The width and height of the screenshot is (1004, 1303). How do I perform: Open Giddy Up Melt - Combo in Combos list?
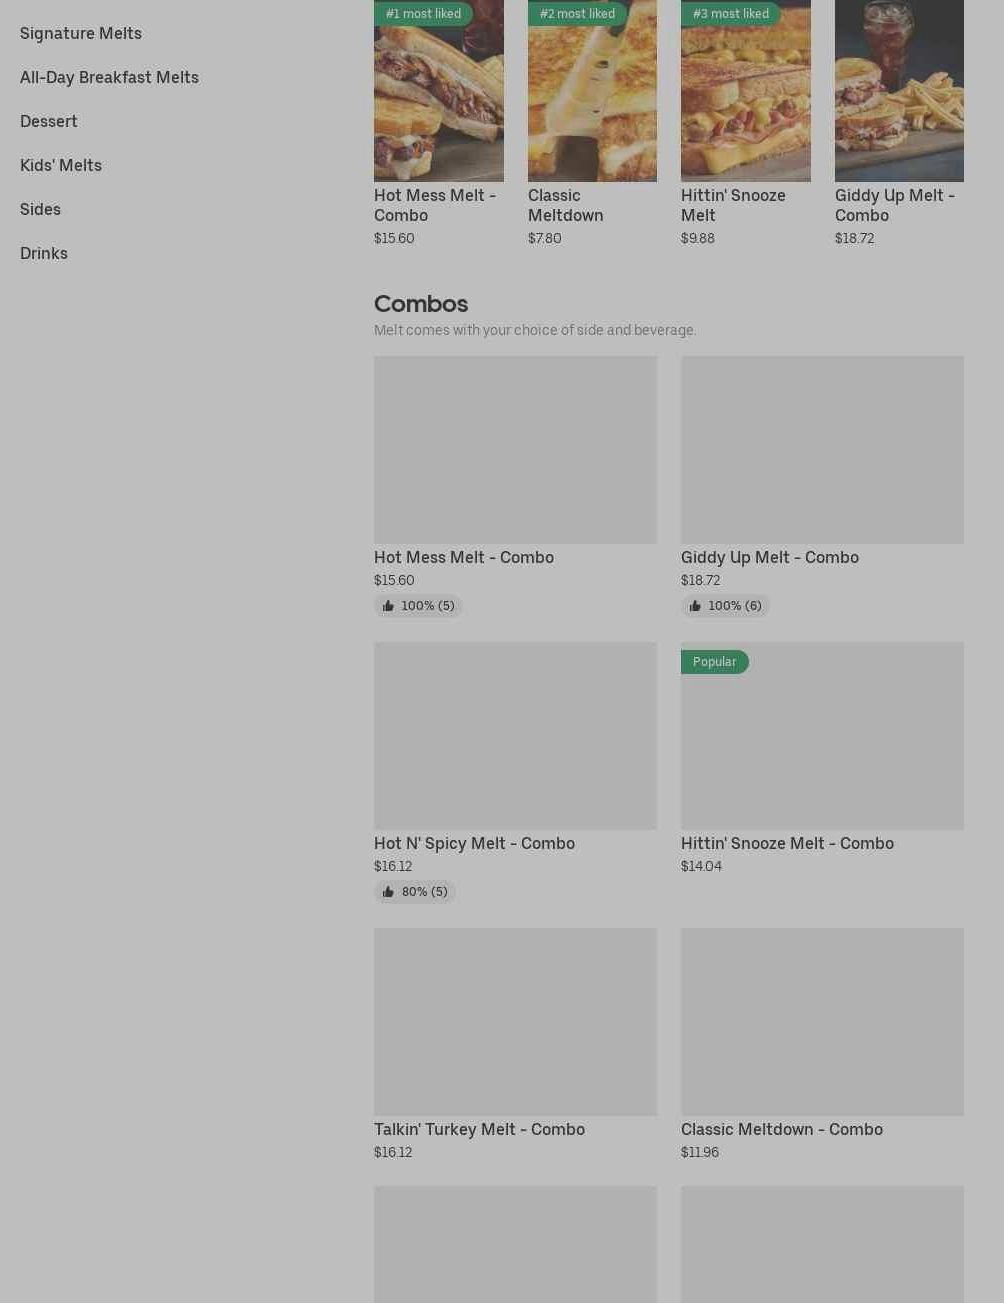pos(769,557)
